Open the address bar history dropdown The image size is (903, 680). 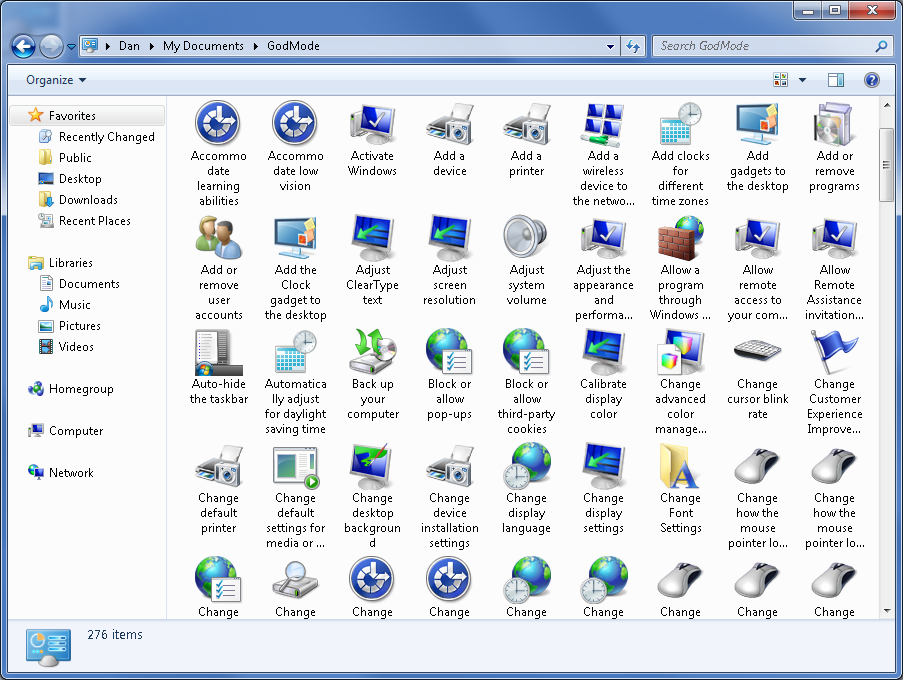tap(611, 46)
